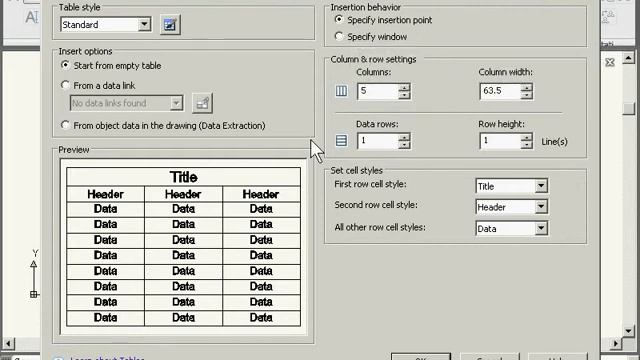Viewport: 640px width, 360px height.
Task: Click the Row height input field
Action: pos(500,141)
